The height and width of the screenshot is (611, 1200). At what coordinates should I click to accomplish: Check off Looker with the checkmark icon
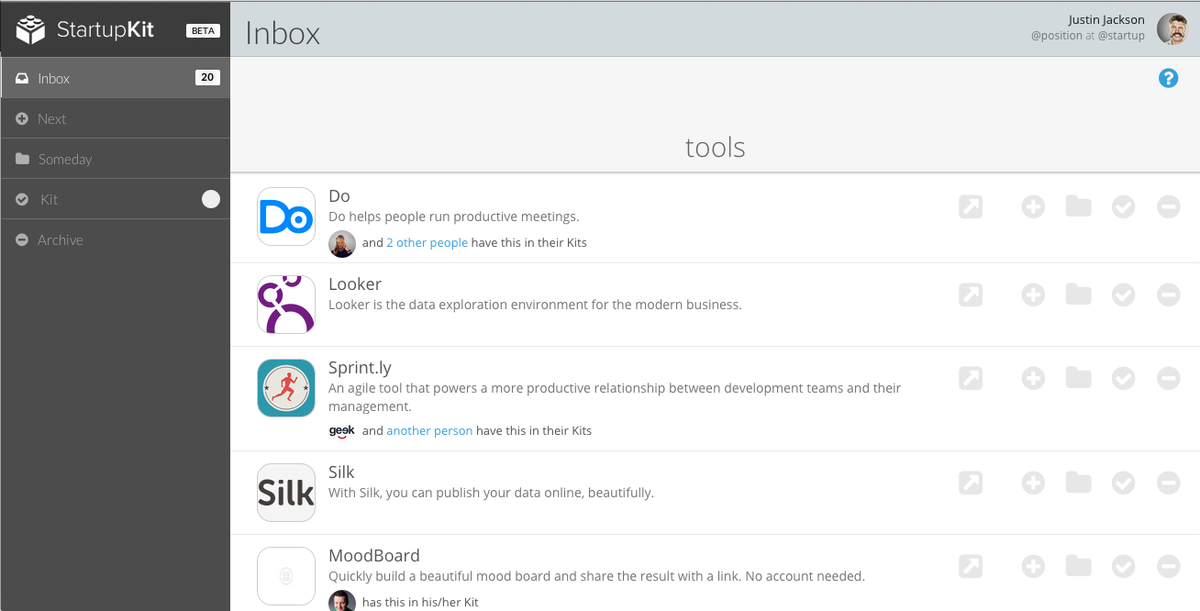tap(1123, 295)
